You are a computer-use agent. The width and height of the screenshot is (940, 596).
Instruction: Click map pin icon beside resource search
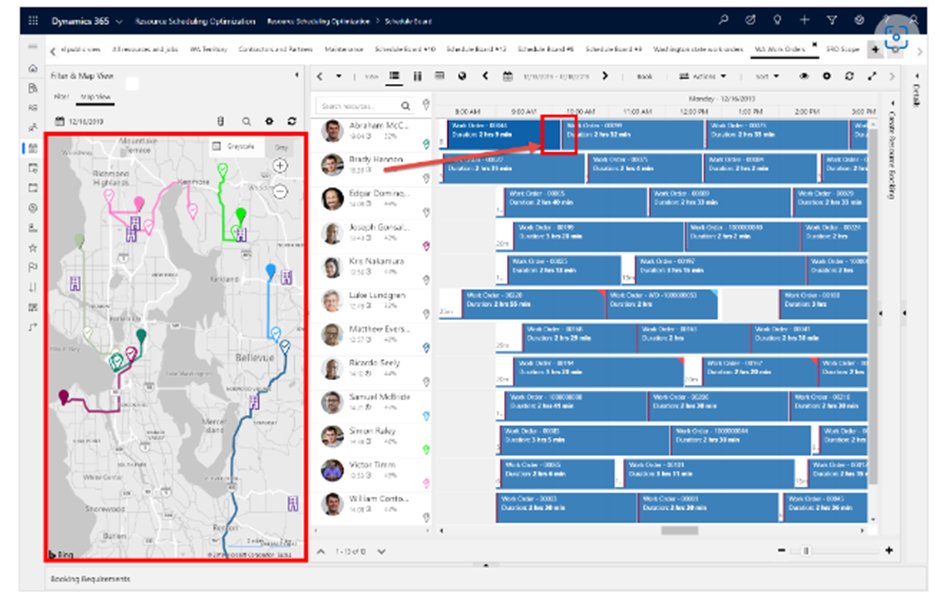[x=426, y=105]
